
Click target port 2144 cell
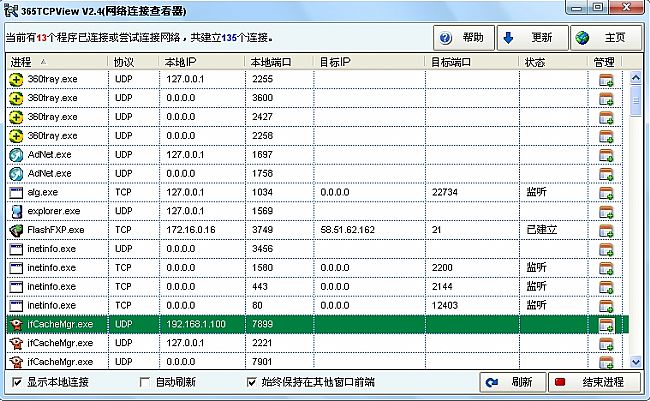pyautogui.click(x=442, y=287)
